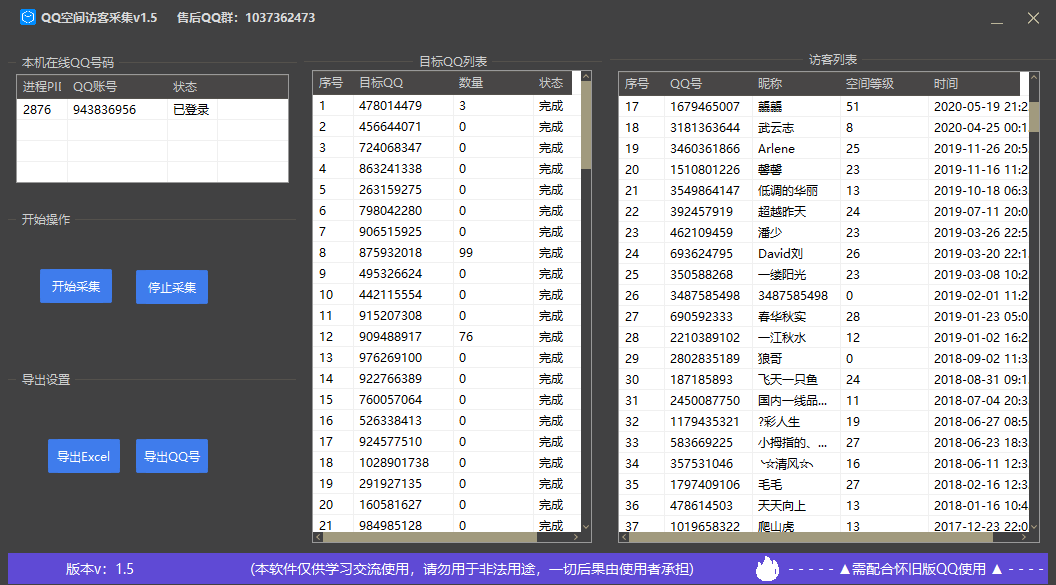Viewport: 1056px width, 585px height.
Task: Select target QQ row 875932018
Action: tap(390, 253)
